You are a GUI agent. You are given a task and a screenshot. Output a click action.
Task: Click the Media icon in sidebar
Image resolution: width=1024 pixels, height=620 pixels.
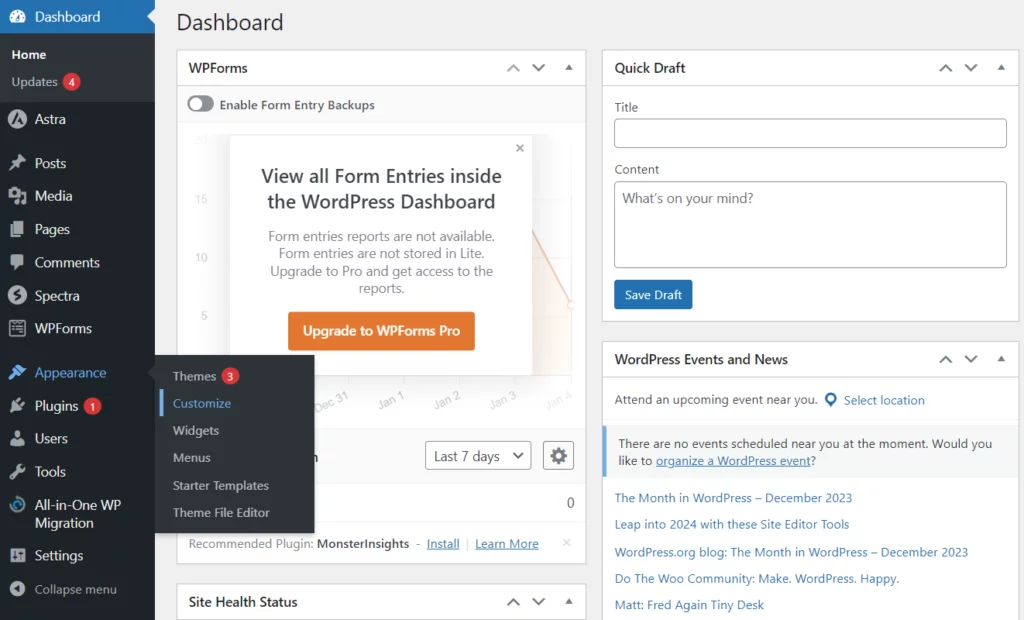click(18, 195)
